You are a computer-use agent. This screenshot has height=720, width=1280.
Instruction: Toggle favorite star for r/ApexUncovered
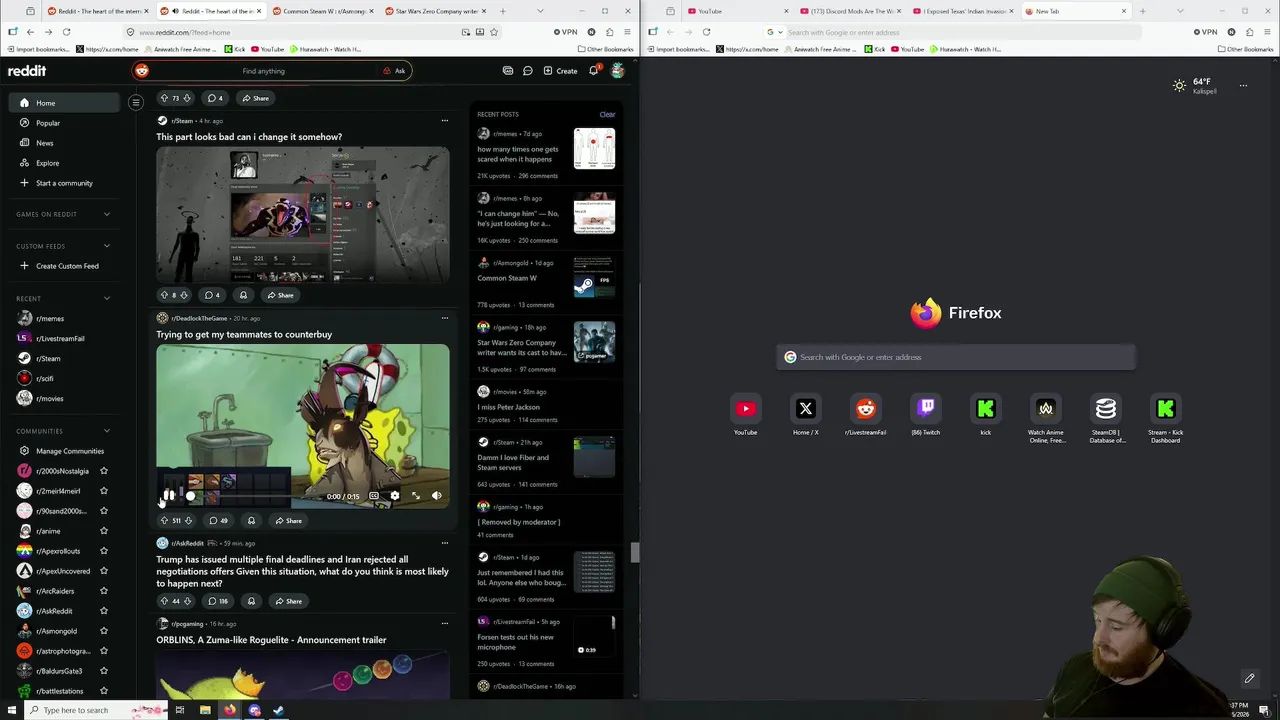(x=104, y=571)
